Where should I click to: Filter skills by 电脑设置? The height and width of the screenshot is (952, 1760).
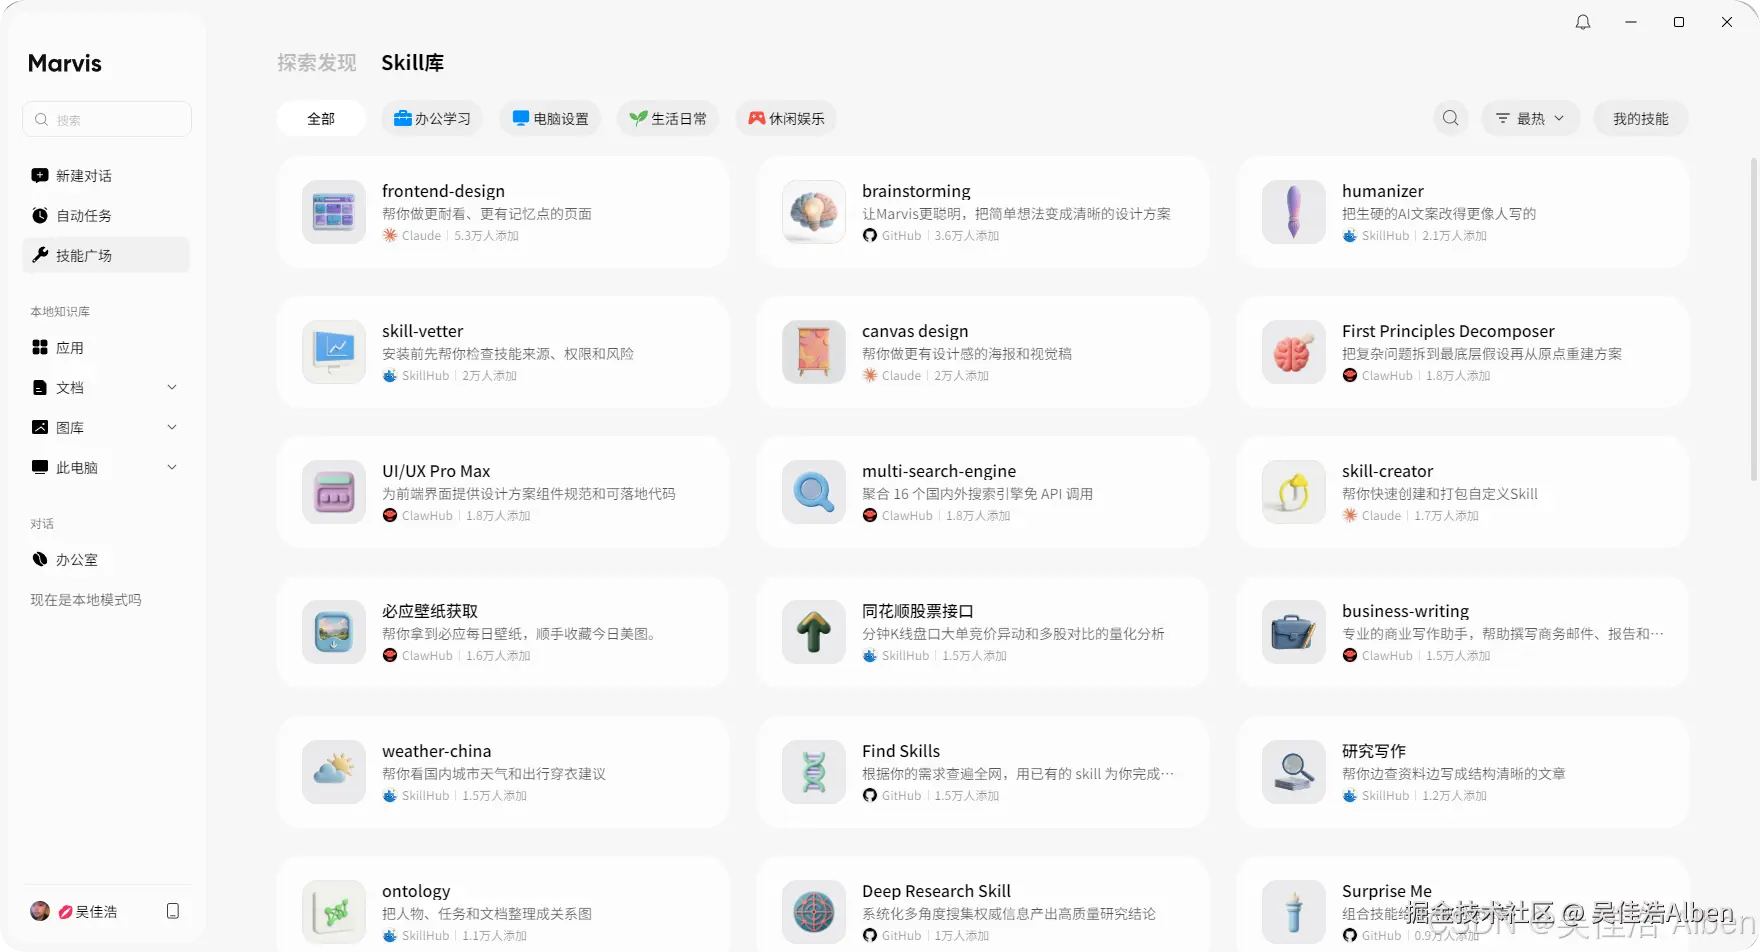[x=550, y=118]
